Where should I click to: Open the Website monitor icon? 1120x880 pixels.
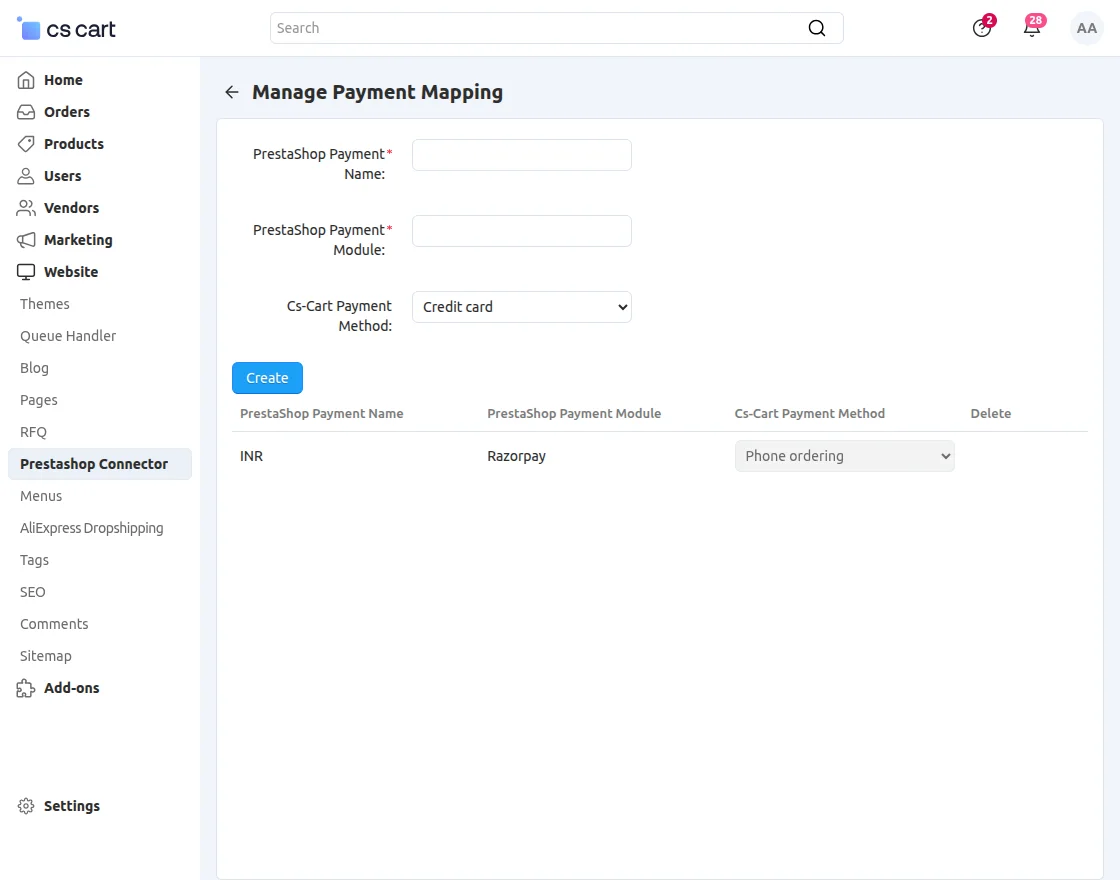click(27, 272)
